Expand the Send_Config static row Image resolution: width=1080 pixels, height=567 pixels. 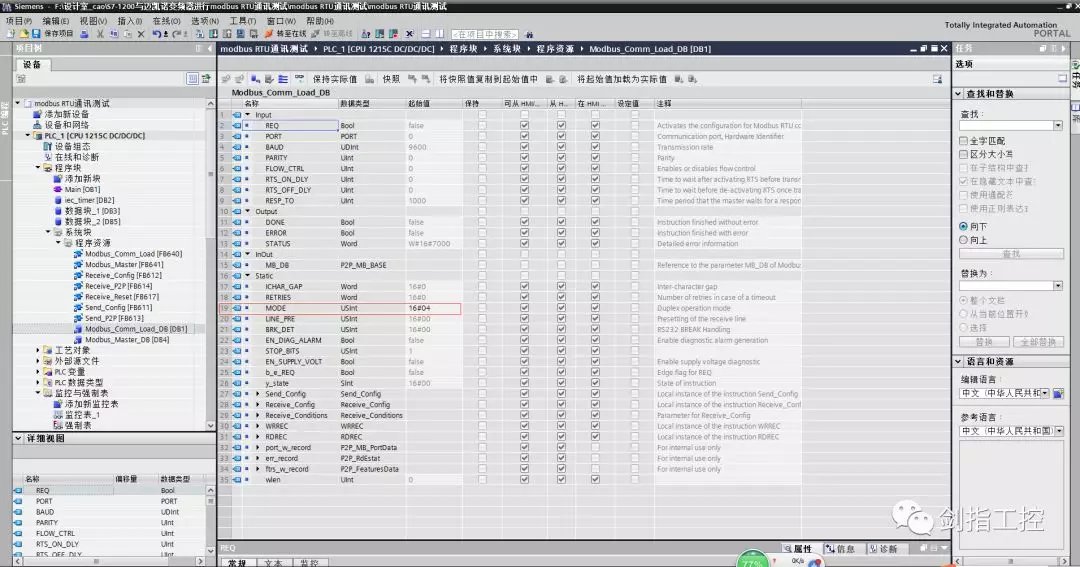pos(258,393)
